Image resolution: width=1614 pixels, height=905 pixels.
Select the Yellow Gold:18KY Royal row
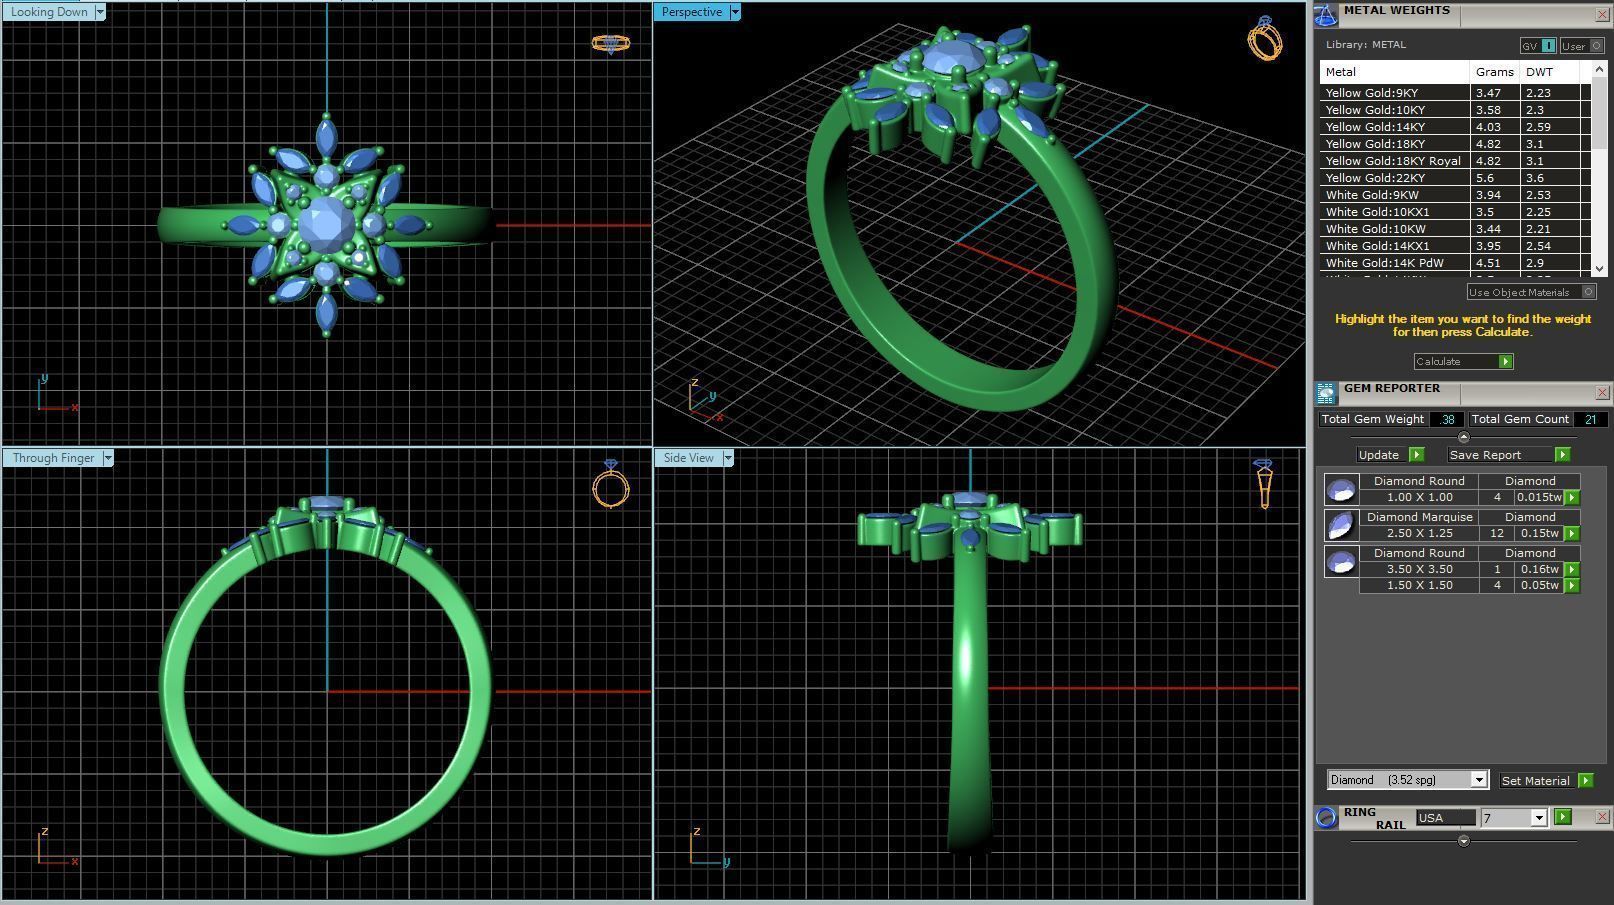click(x=1455, y=161)
